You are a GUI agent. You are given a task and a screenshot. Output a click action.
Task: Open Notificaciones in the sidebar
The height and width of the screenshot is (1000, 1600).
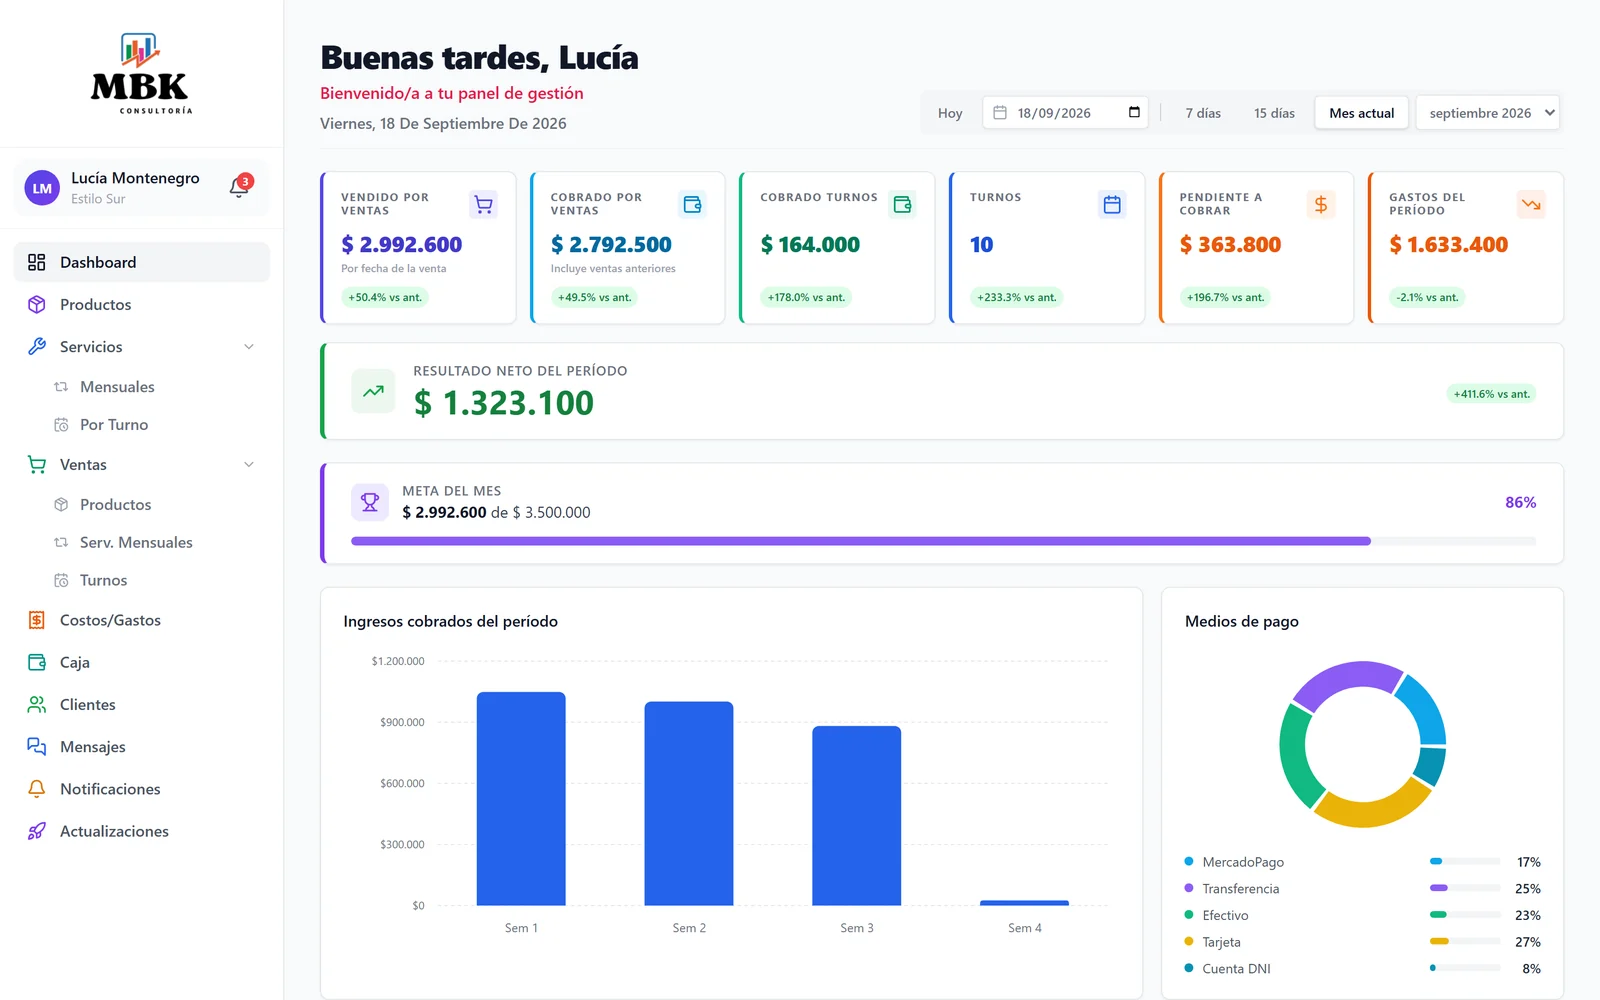click(x=142, y=789)
